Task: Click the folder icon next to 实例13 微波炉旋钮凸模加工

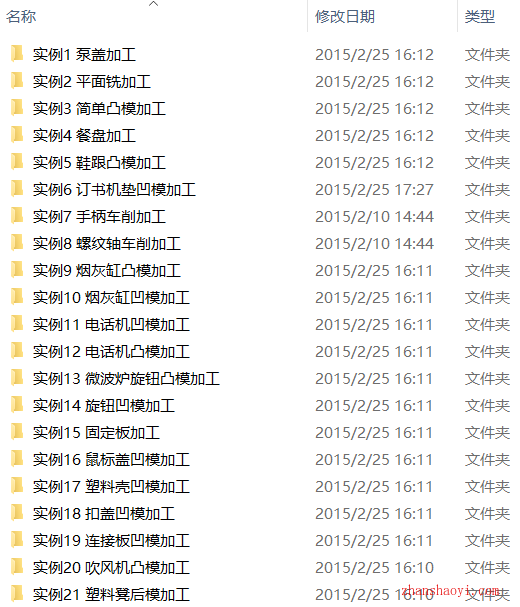Action: click(x=17, y=378)
